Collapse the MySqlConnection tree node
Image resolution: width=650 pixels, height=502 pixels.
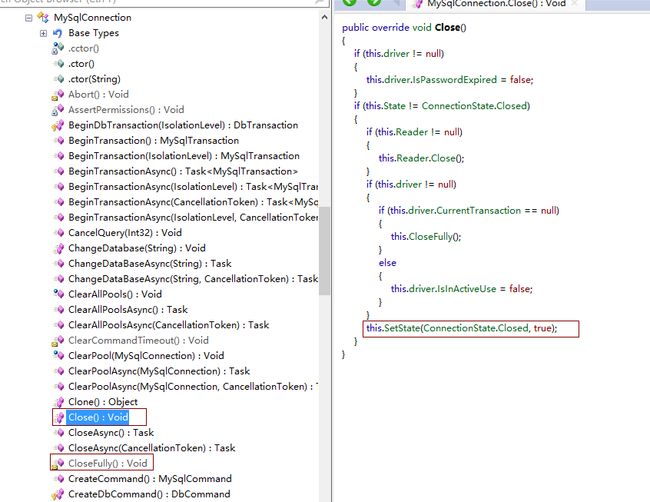(29, 18)
